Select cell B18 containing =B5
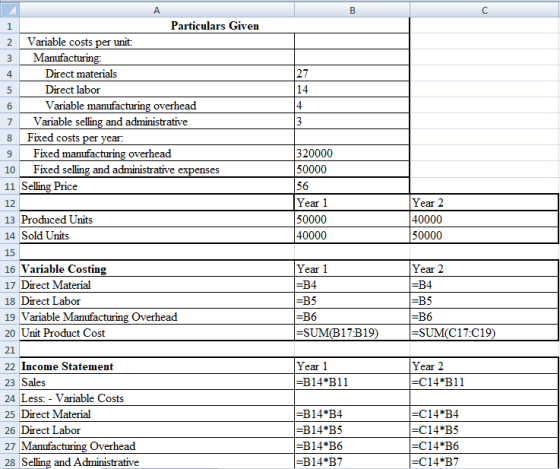Screen dimensions: 560x469 pyautogui.click(x=352, y=301)
